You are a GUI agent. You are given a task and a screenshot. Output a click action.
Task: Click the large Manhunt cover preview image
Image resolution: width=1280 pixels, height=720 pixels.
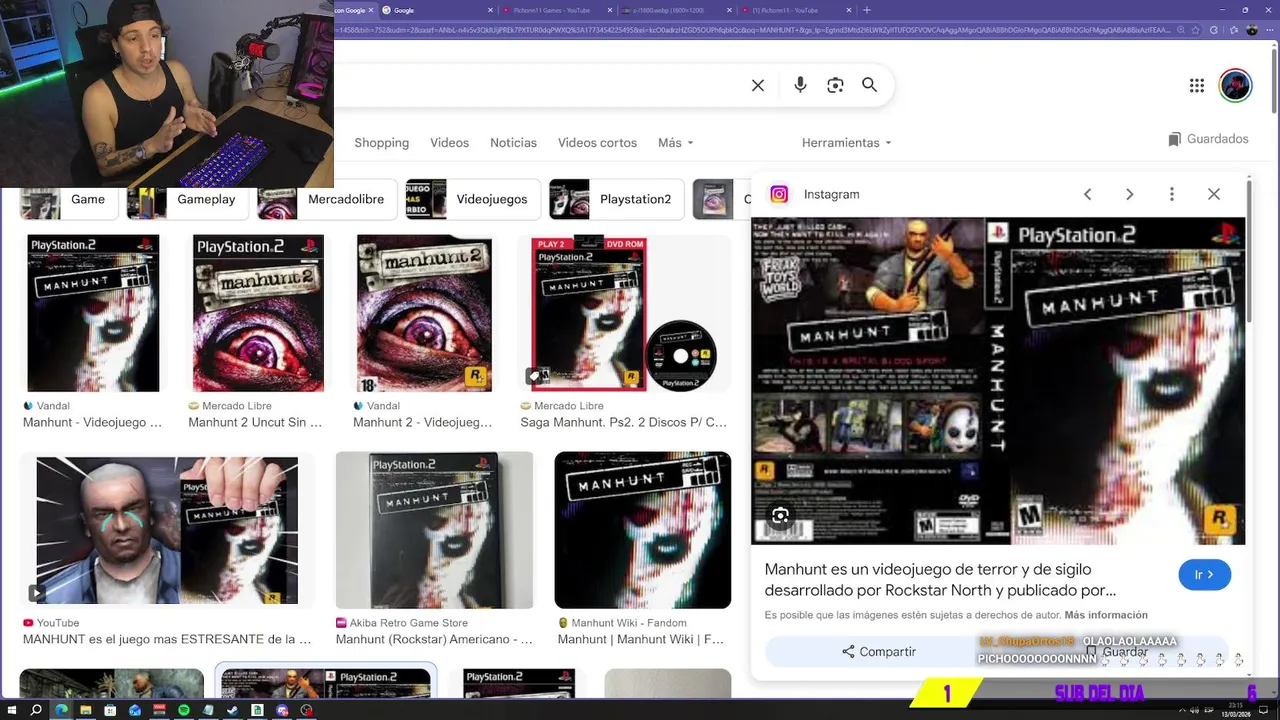998,381
